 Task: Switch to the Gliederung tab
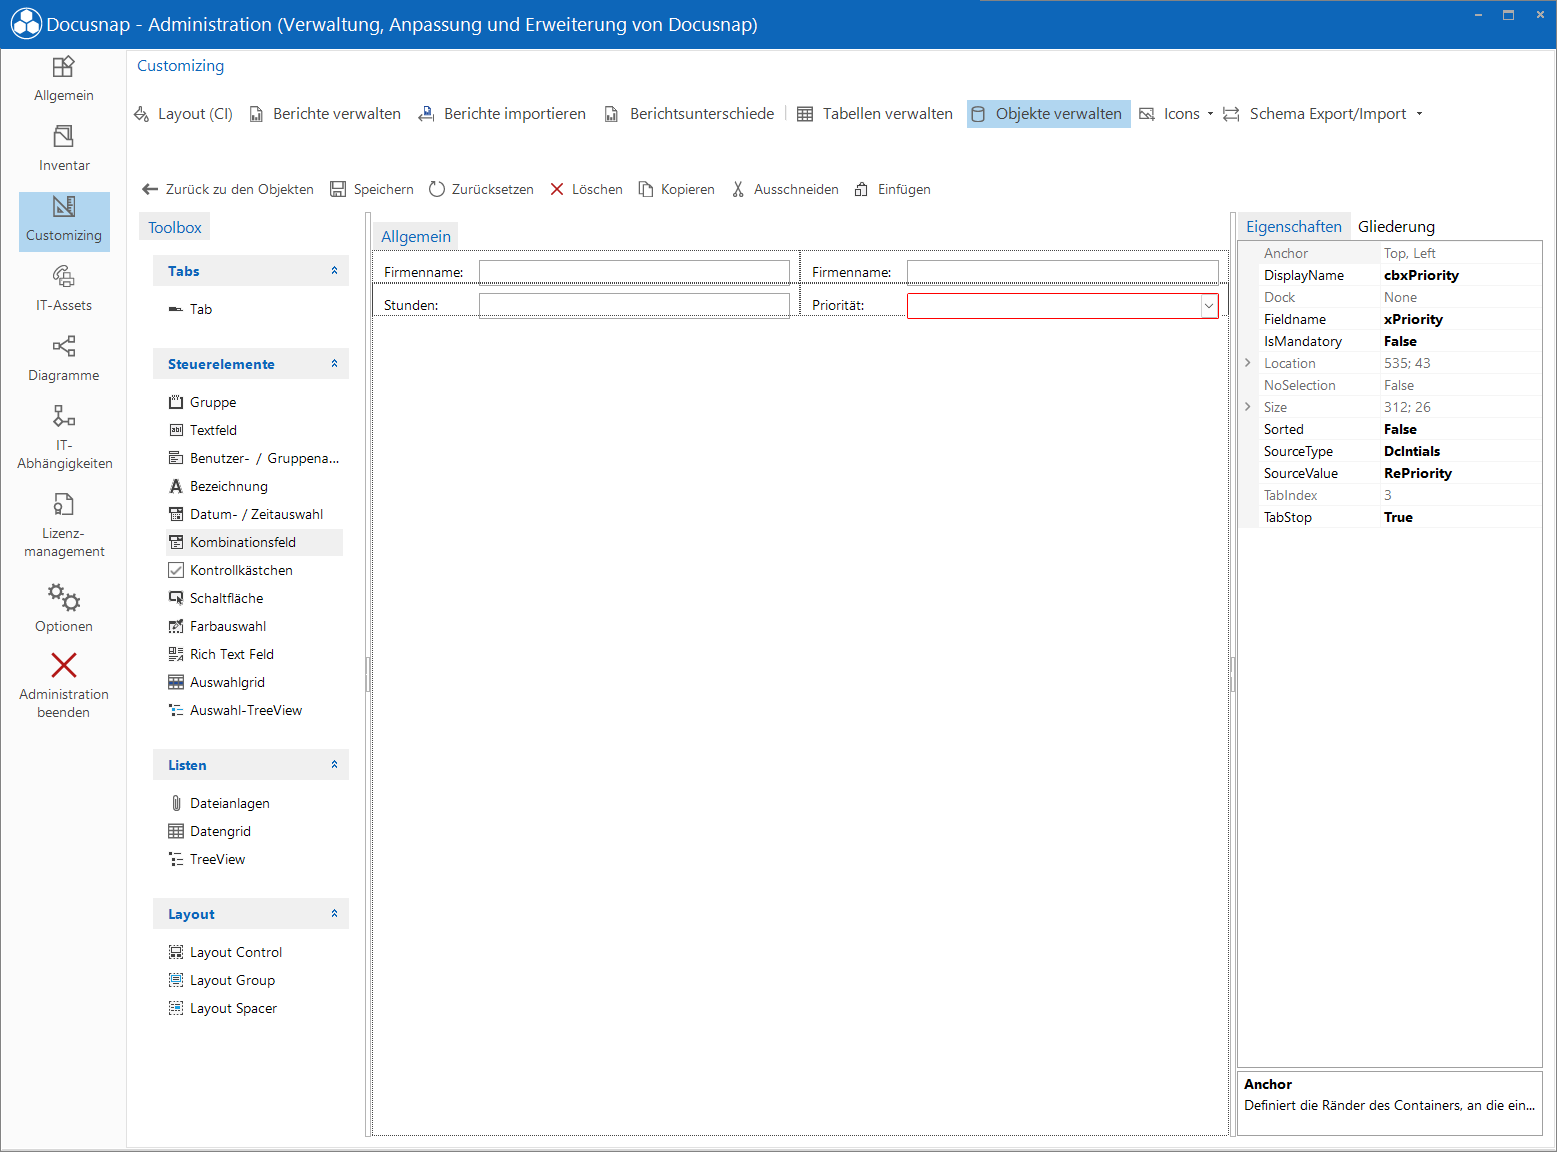(x=1396, y=227)
